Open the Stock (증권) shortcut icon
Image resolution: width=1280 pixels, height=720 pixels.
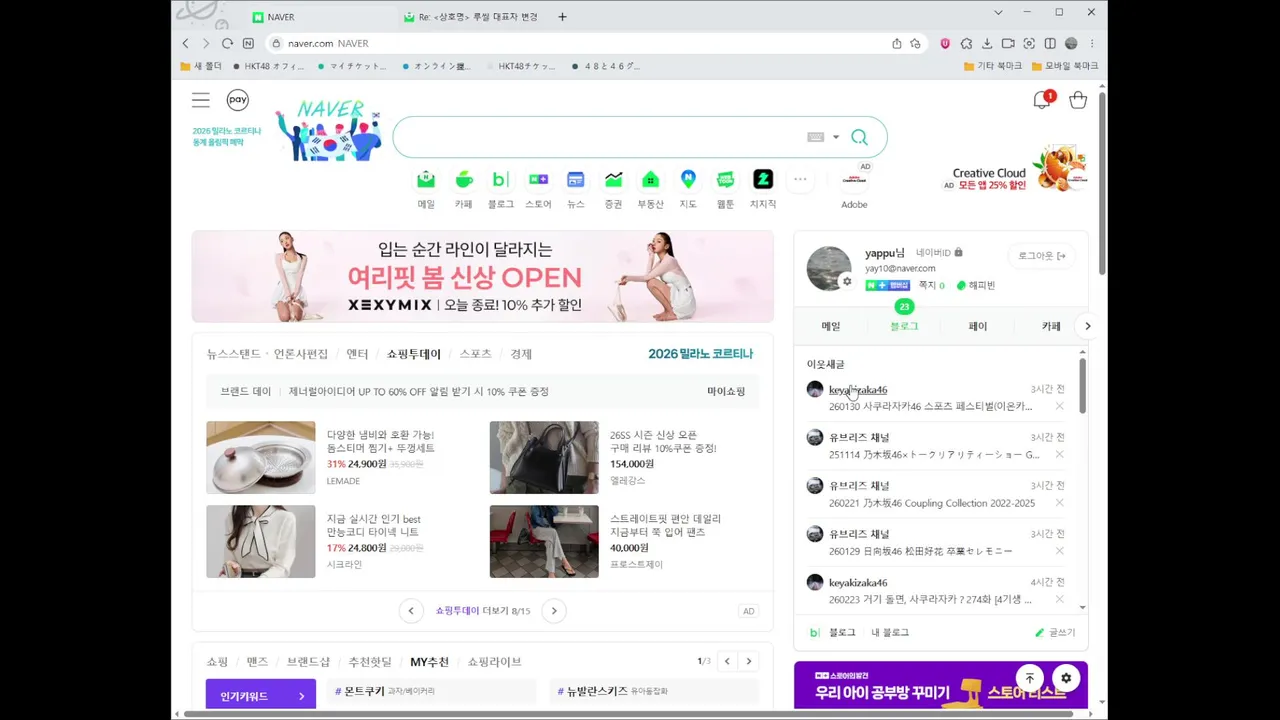click(x=613, y=180)
